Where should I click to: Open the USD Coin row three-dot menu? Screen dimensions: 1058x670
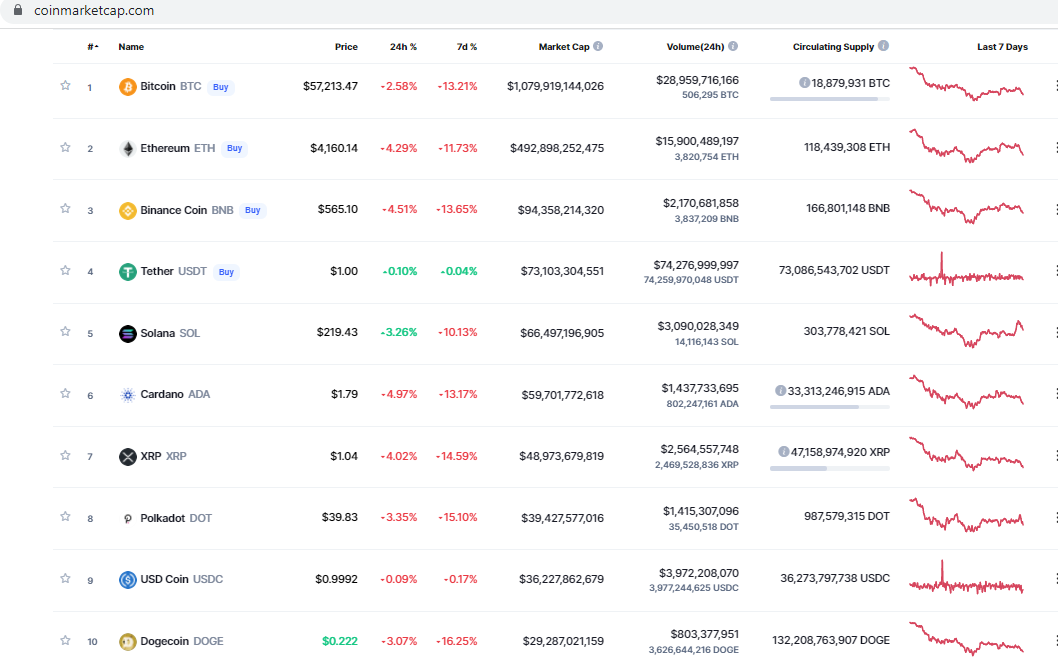coord(1055,579)
